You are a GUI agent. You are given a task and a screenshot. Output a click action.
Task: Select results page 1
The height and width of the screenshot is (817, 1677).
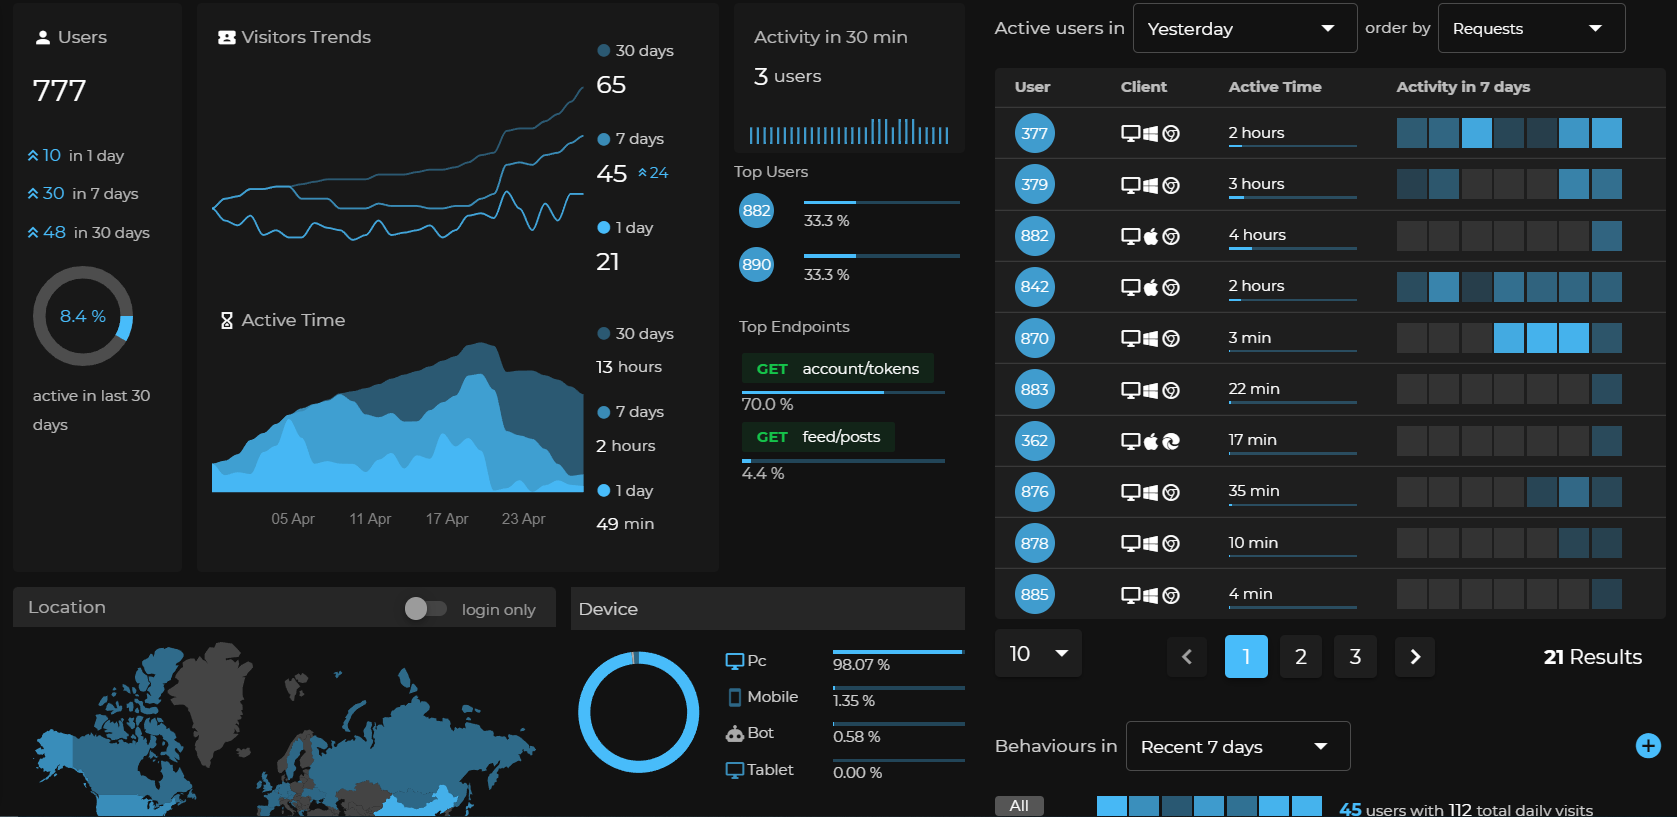1246,657
